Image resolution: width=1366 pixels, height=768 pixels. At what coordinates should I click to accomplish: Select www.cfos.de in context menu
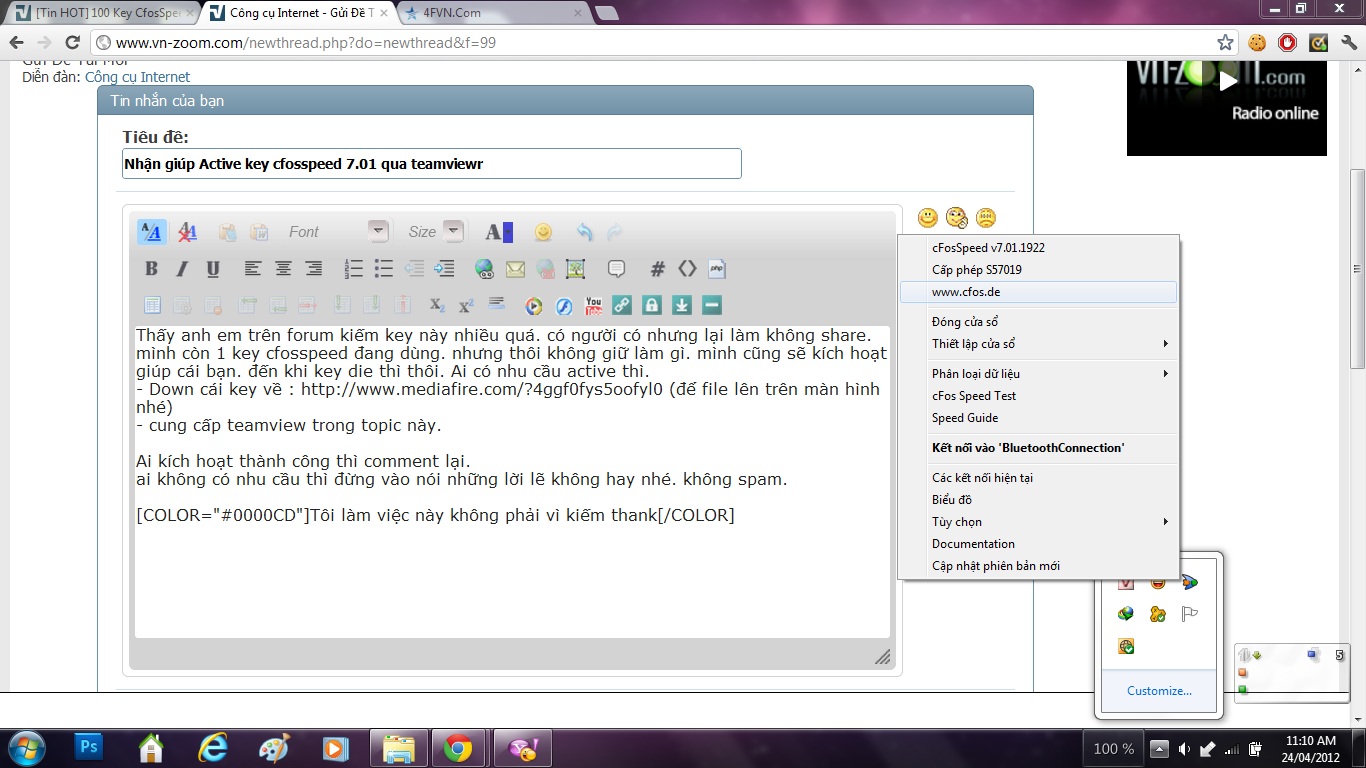(x=1038, y=292)
